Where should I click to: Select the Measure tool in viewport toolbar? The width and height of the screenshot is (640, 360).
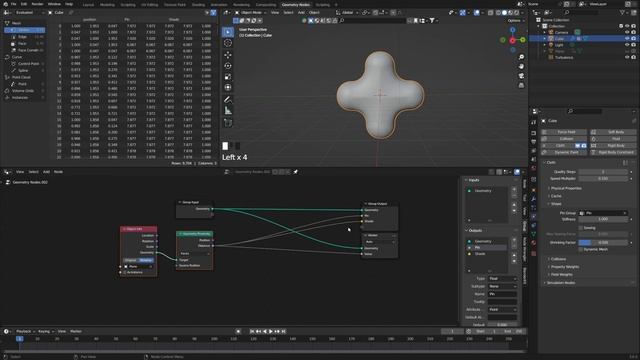[228, 110]
